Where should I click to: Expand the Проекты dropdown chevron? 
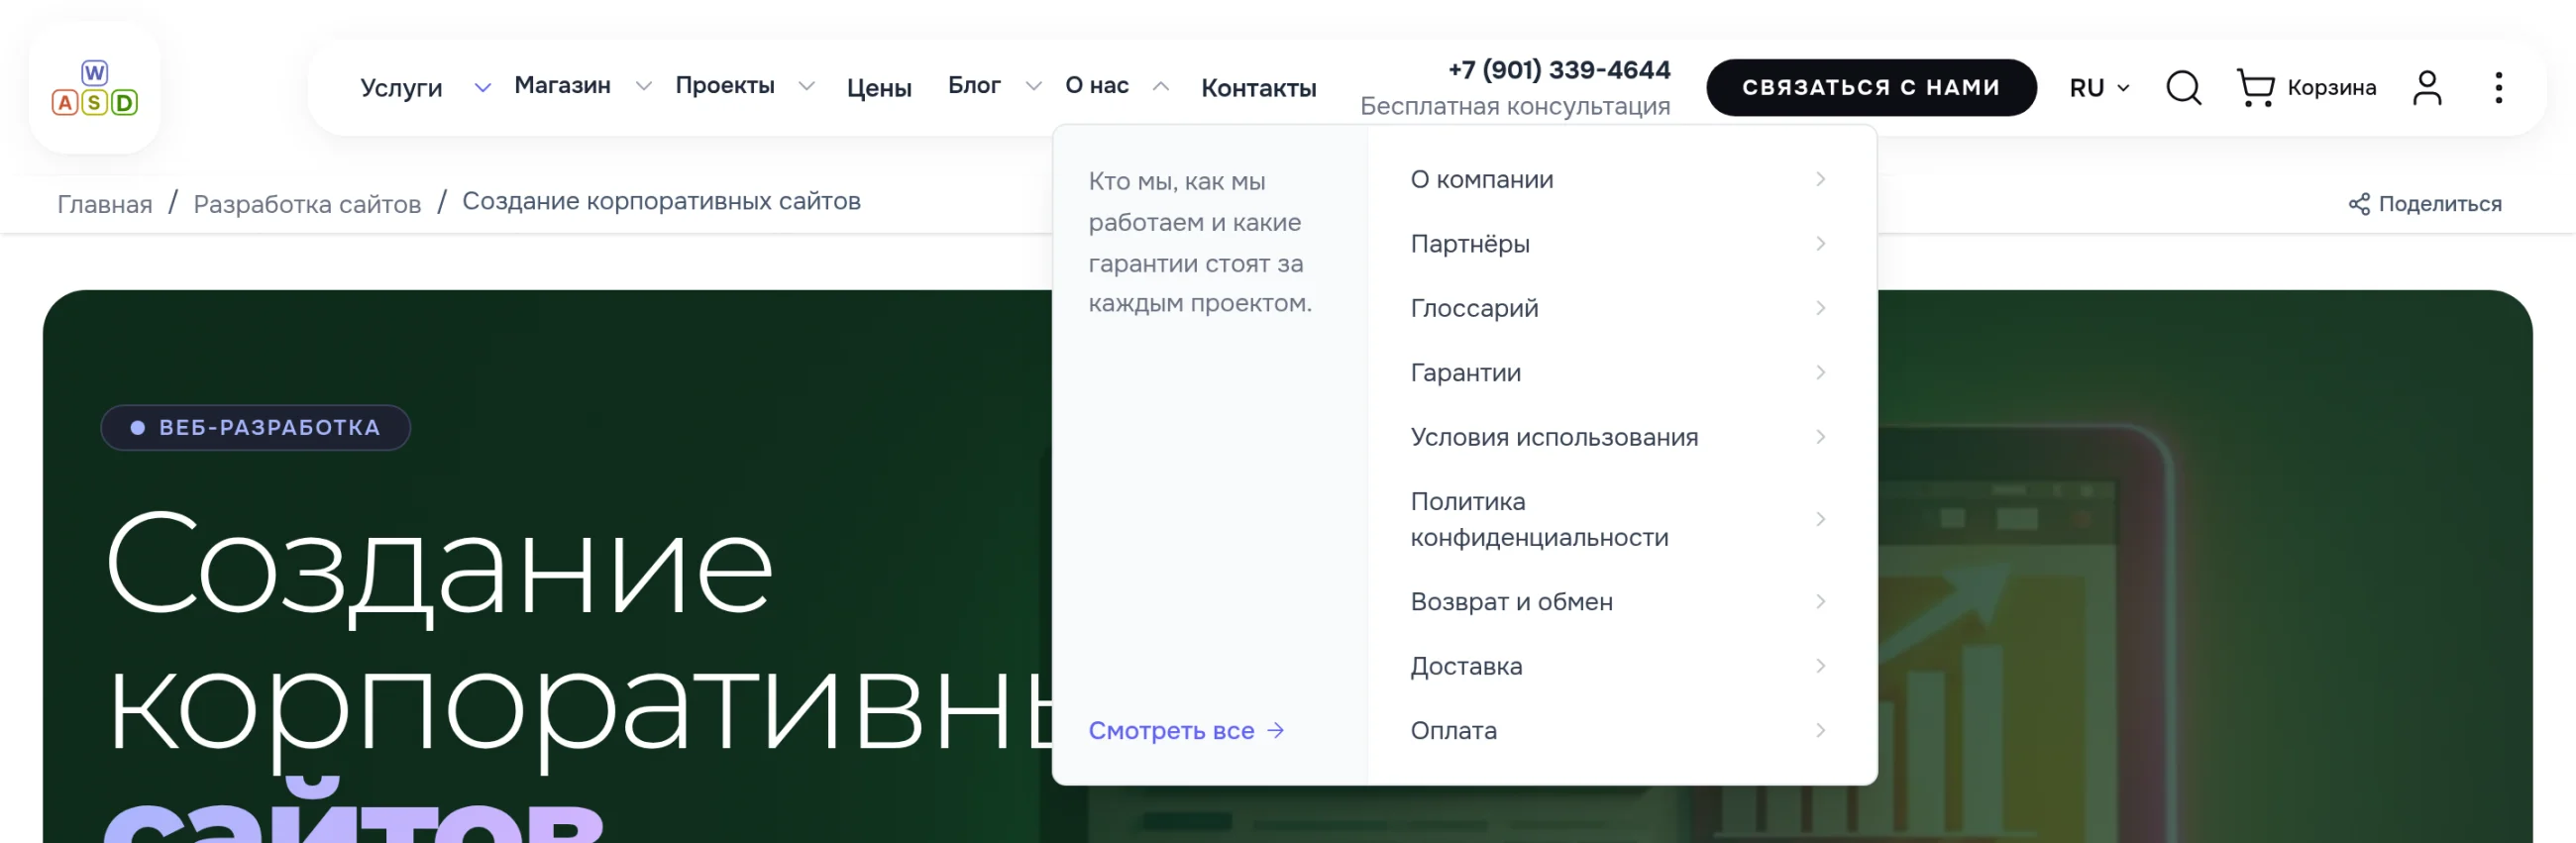point(806,87)
